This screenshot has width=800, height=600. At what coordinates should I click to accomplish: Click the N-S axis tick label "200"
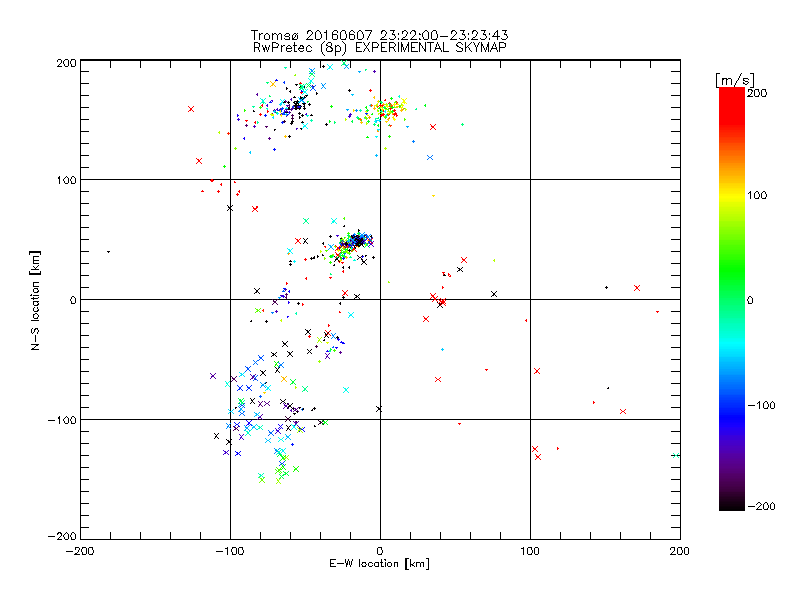click(66, 63)
